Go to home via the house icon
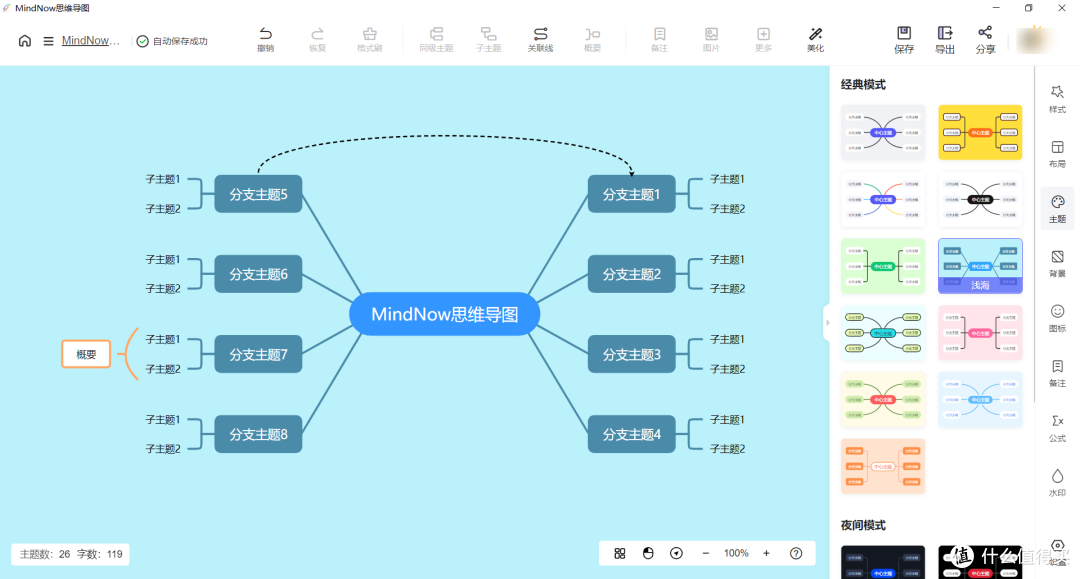The image size is (1080, 579). [x=25, y=41]
